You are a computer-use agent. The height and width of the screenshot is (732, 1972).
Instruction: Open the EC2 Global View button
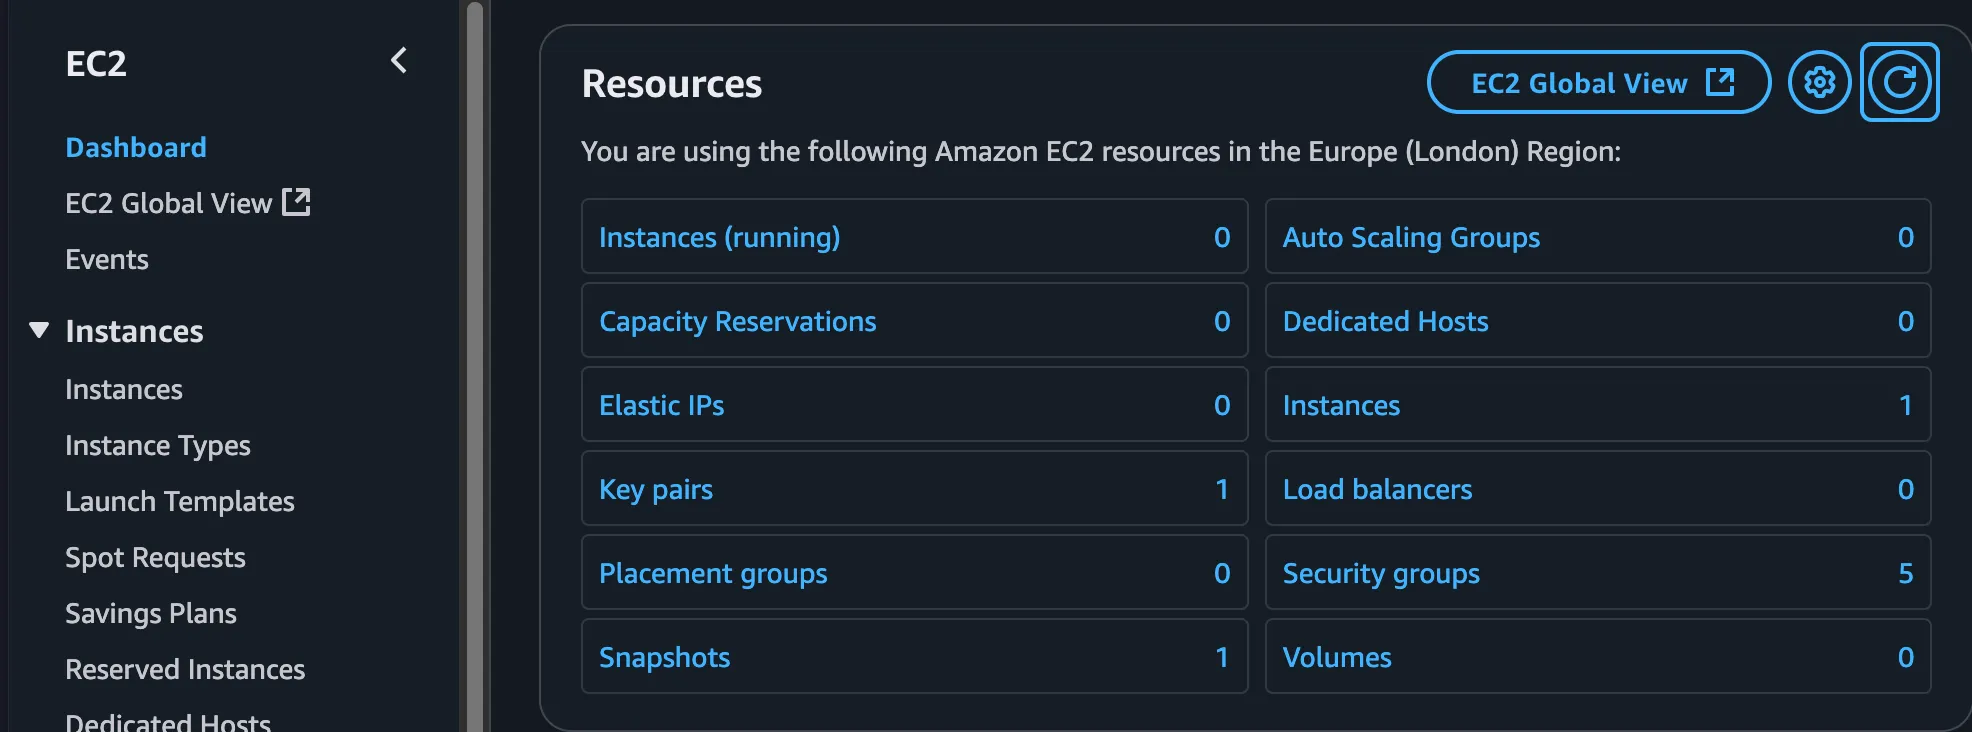tap(1598, 83)
